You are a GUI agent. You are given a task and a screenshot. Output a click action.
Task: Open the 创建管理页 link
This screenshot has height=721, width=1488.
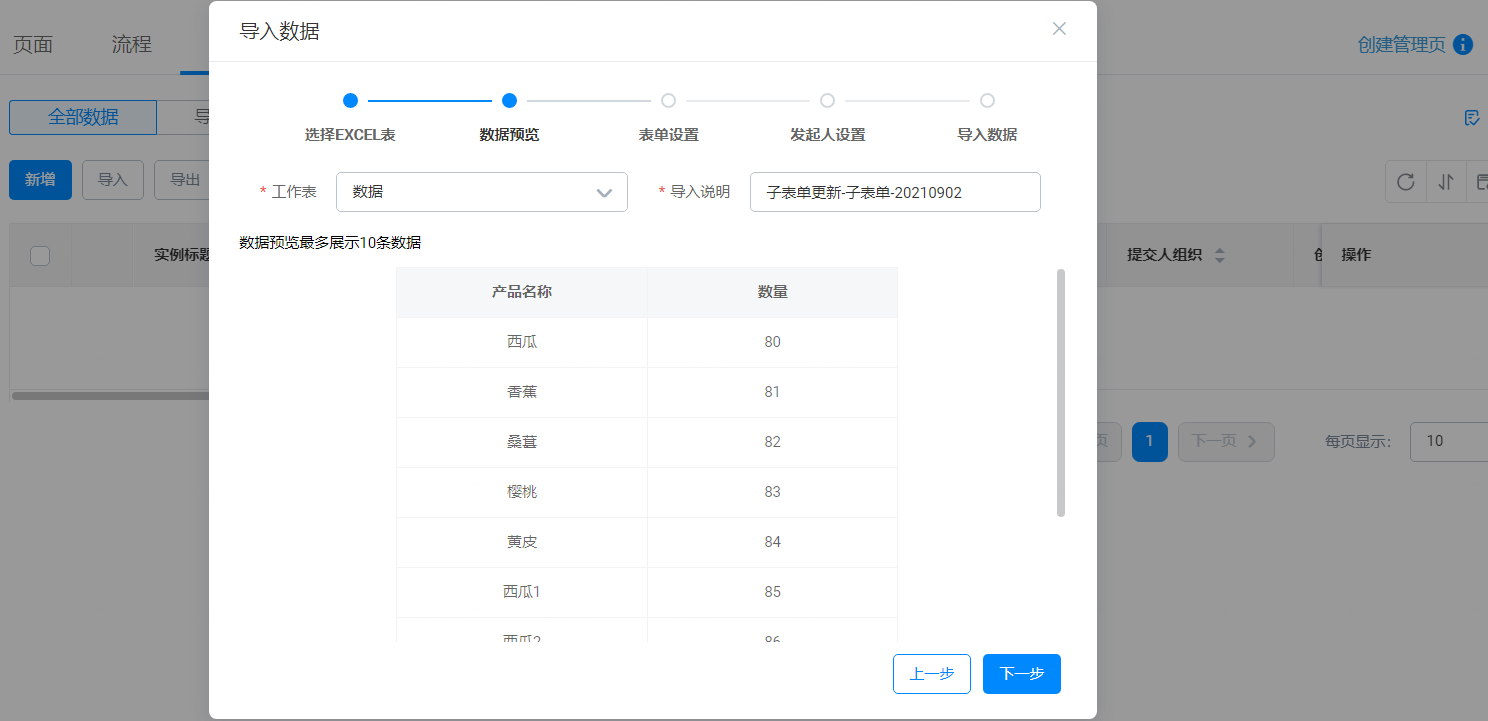tap(1402, 44)
